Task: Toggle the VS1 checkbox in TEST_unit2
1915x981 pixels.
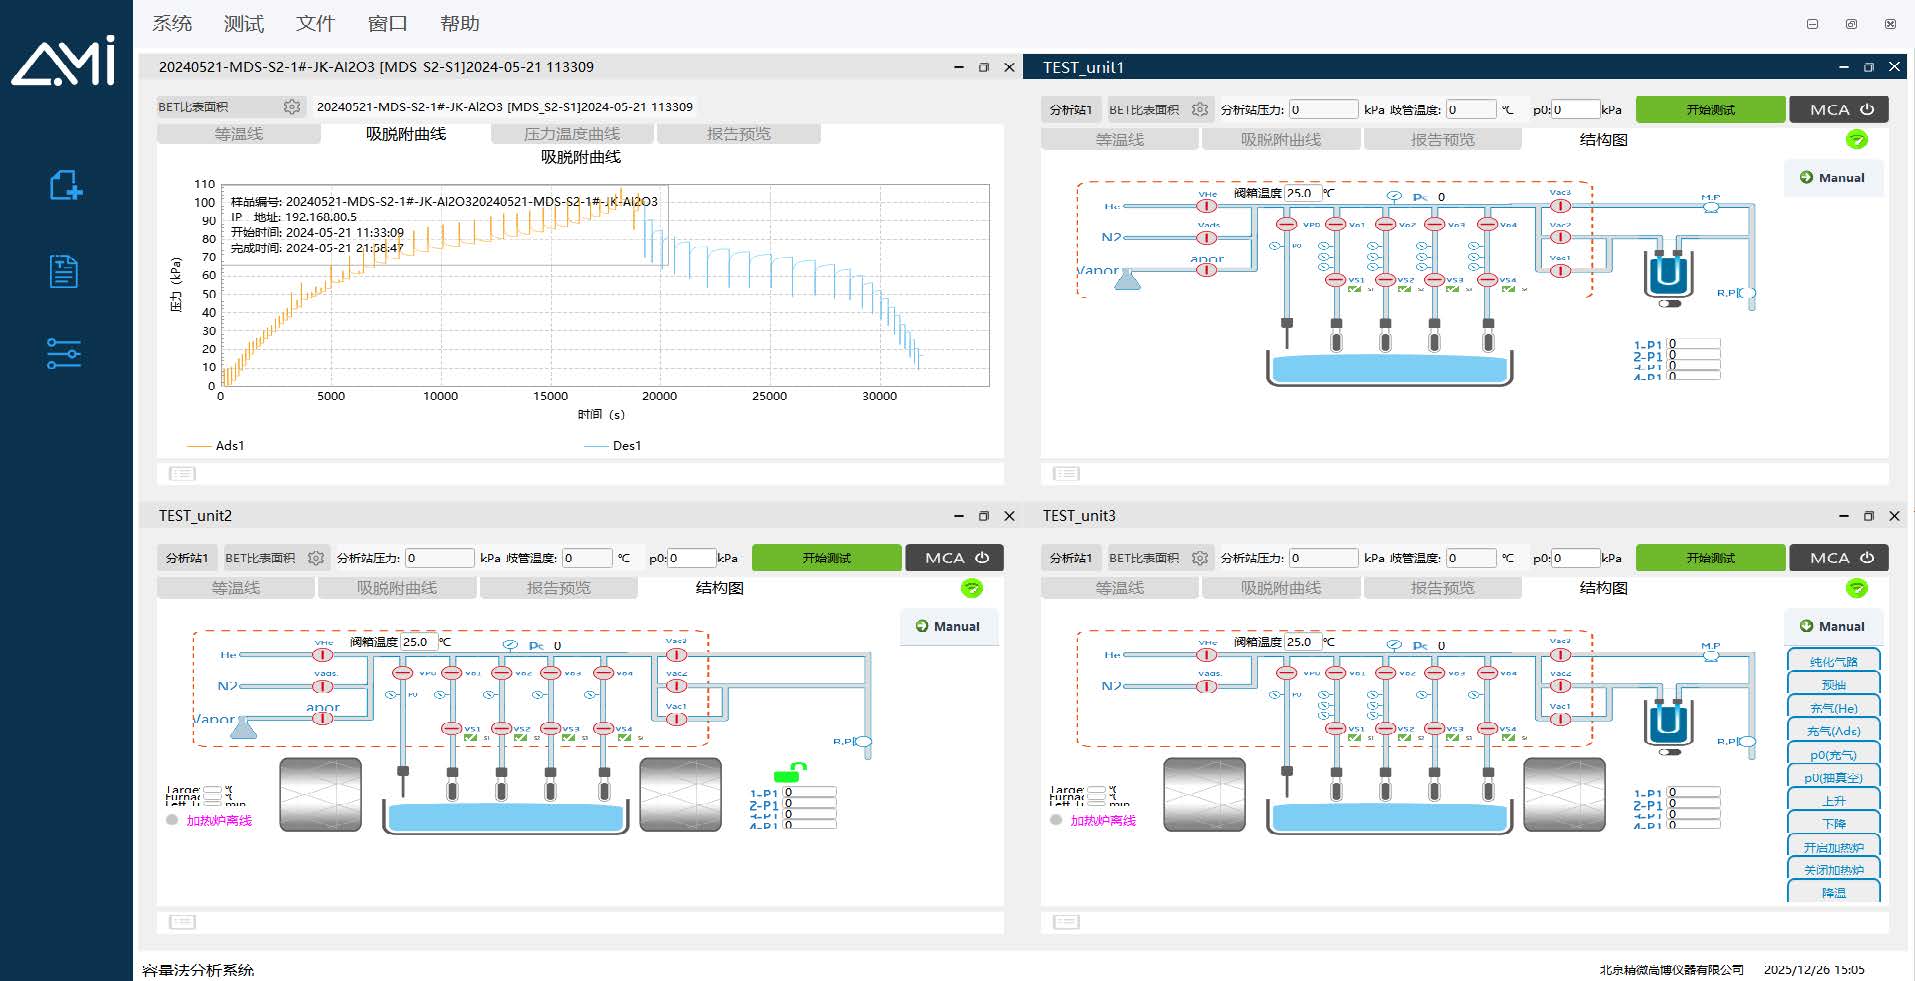Action: 470,738
